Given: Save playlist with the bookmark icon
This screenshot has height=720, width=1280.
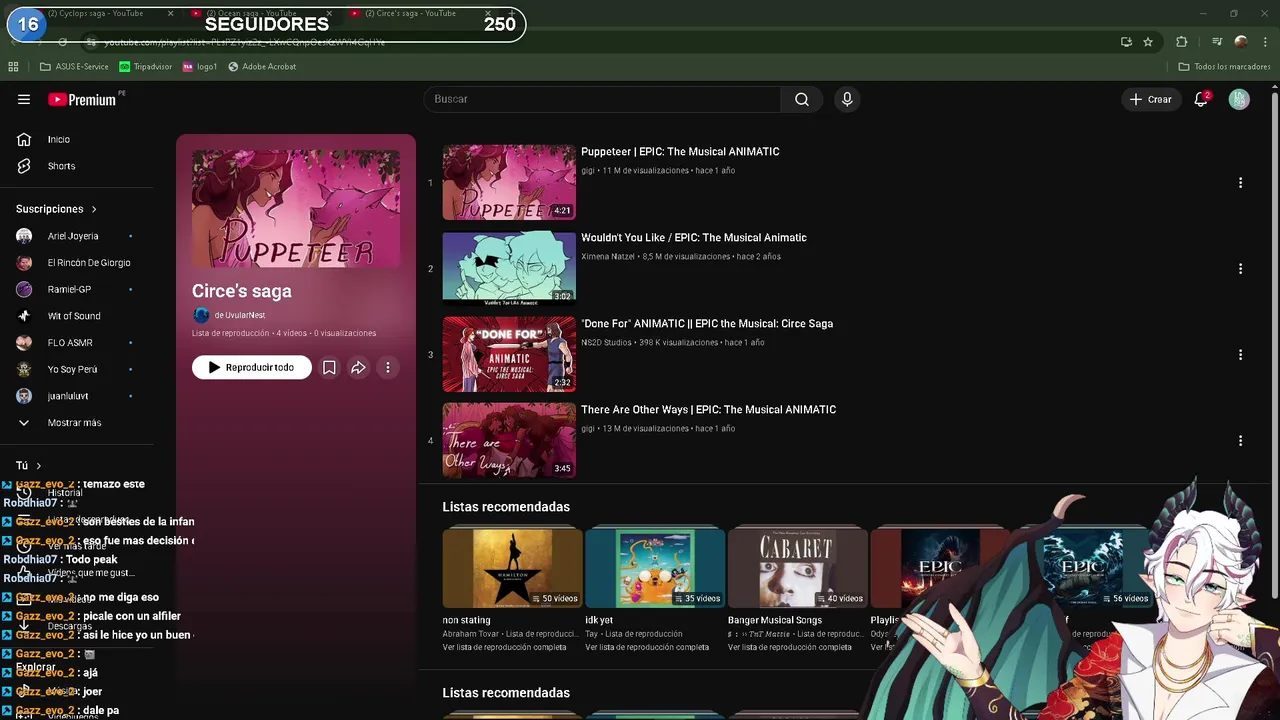Looking at the screenshot, I should (329, 367).
